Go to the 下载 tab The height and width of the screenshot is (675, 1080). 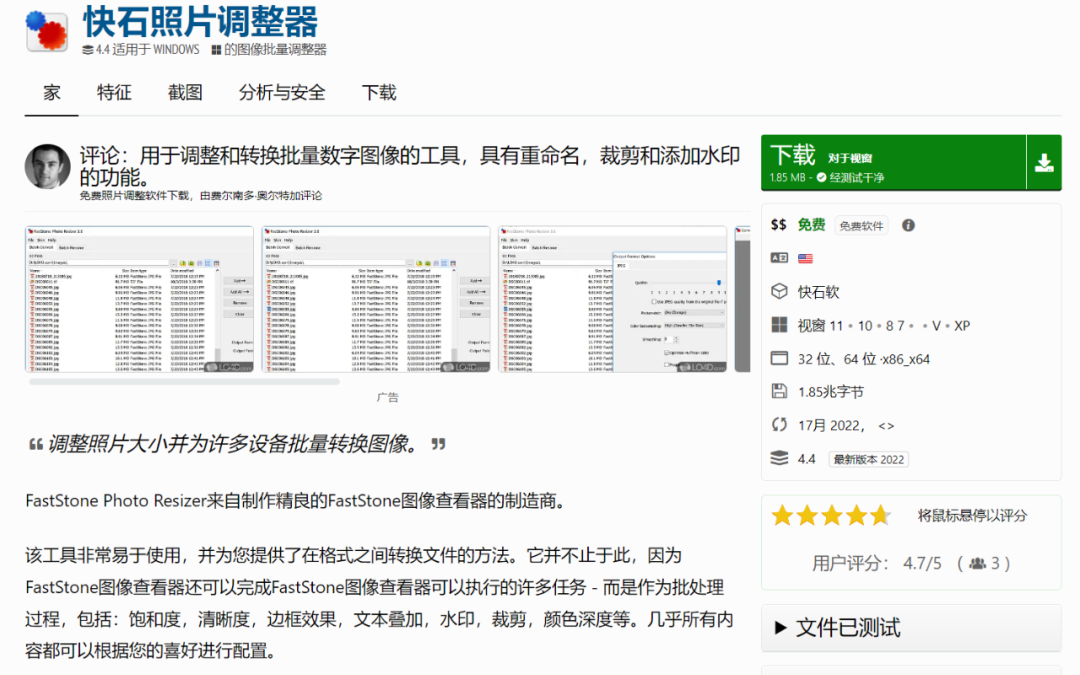(x=379, y=92)
